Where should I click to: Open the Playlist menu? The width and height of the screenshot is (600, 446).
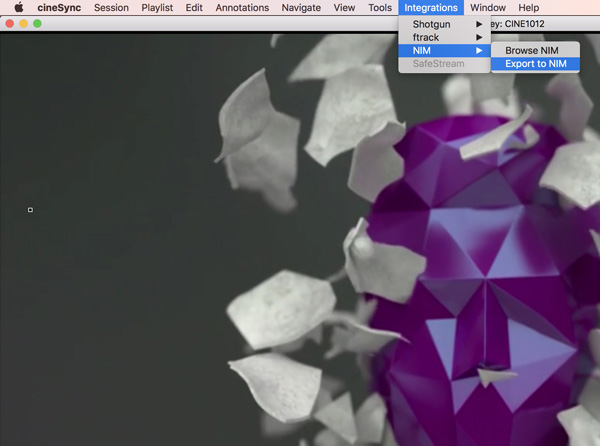(157, 8)
